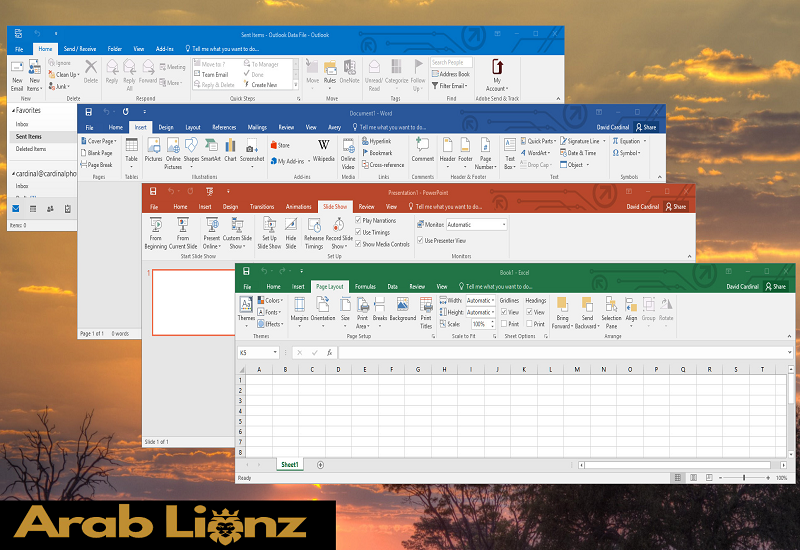Open Height Automatic dropdown in Excel

(480, 312)
